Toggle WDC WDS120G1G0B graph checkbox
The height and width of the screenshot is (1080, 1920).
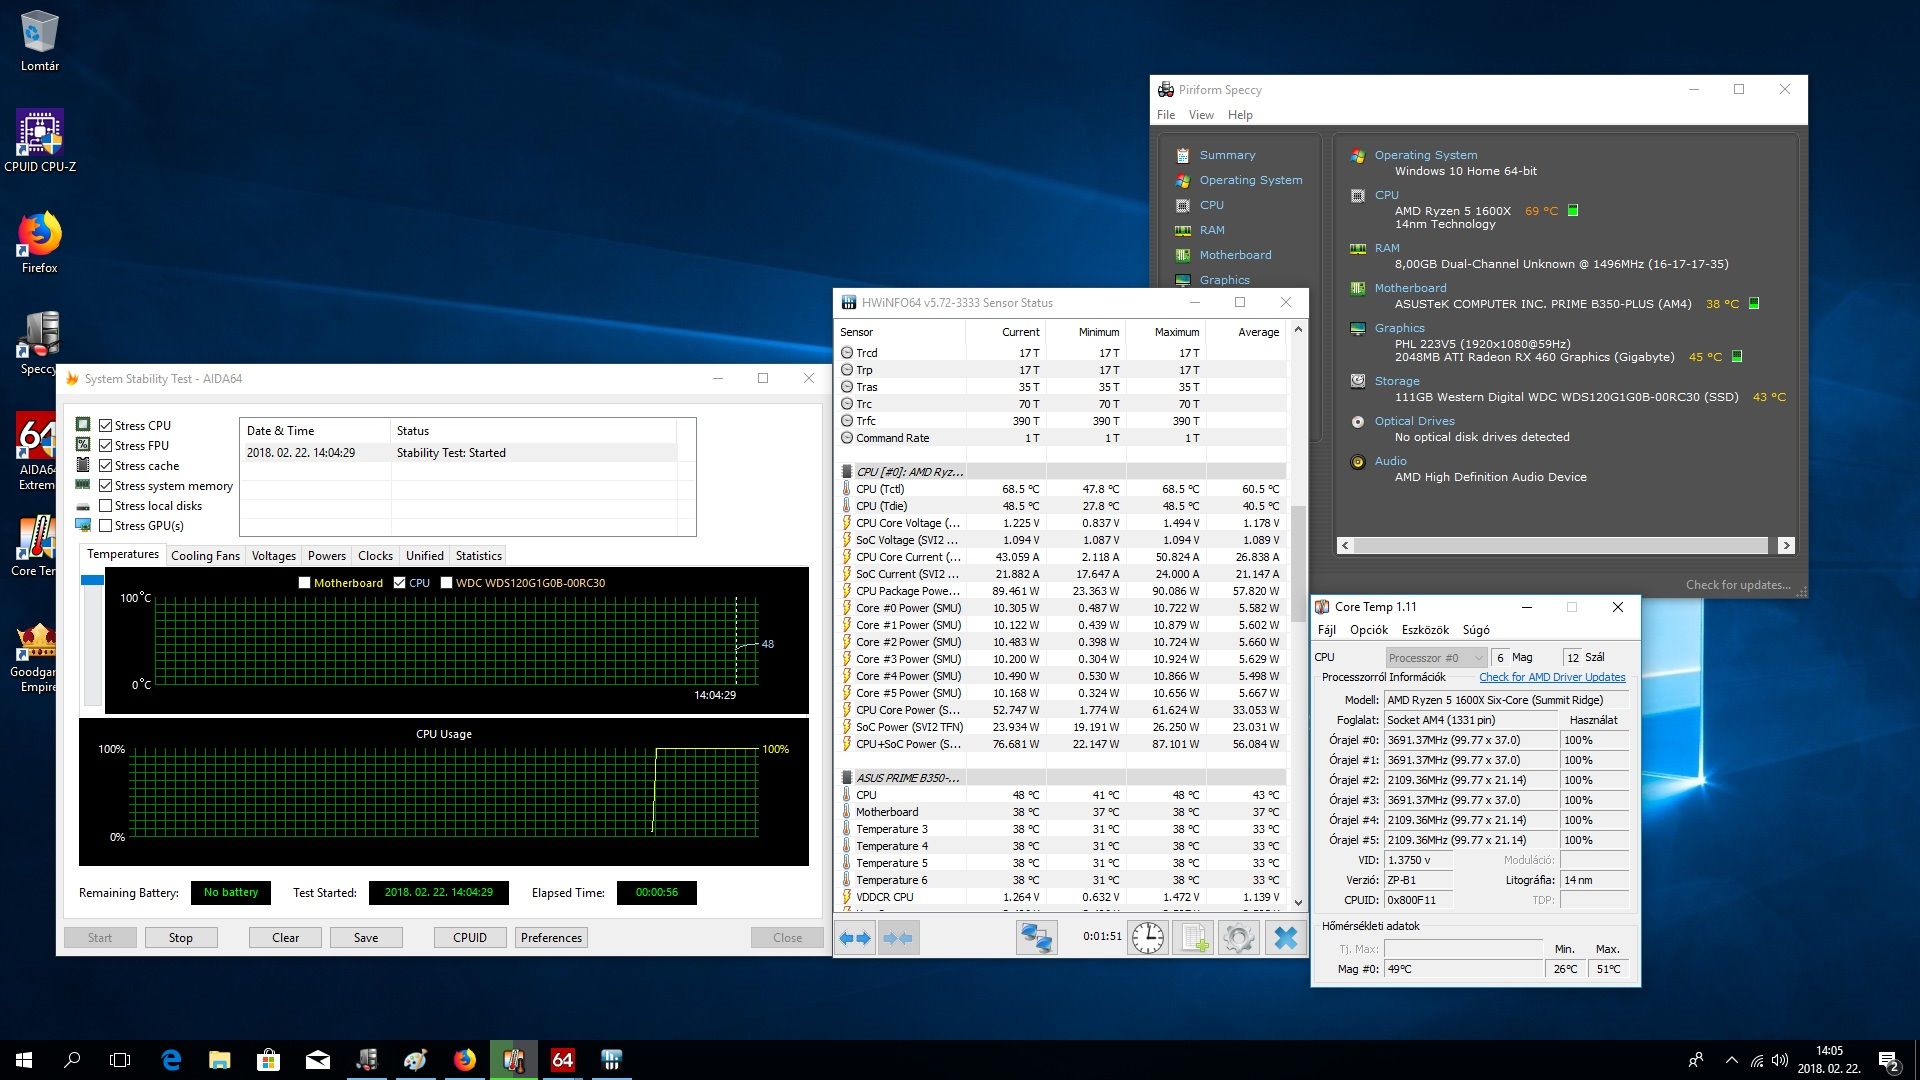pos(447,583)
